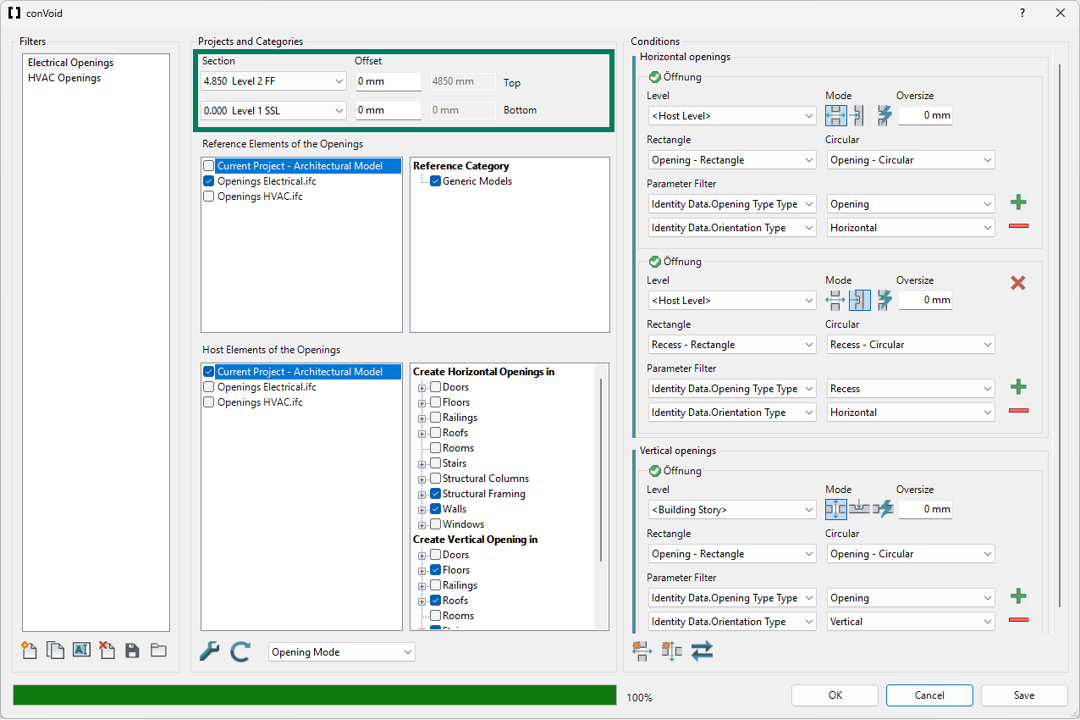Open settings with the wrench icon

209,651
